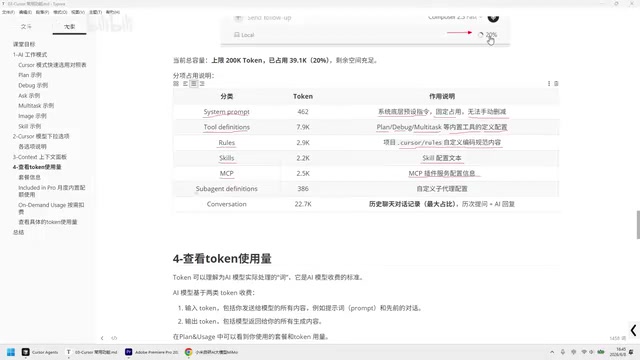
Task: Open the 格式(O) menu
Action: [x=60, y=12]
